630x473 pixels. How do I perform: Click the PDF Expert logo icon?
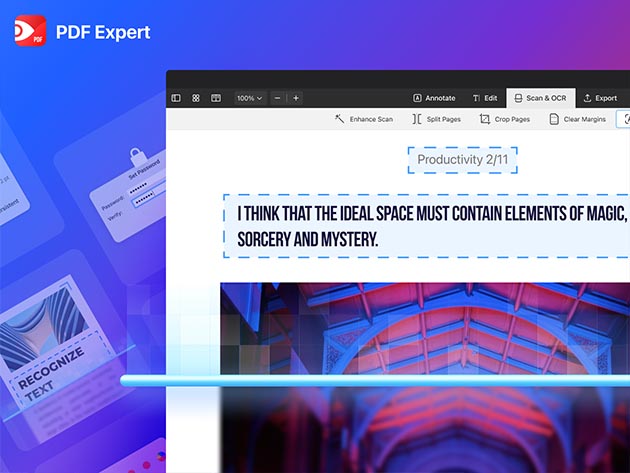pyautogui.click(x=30, y=31)
